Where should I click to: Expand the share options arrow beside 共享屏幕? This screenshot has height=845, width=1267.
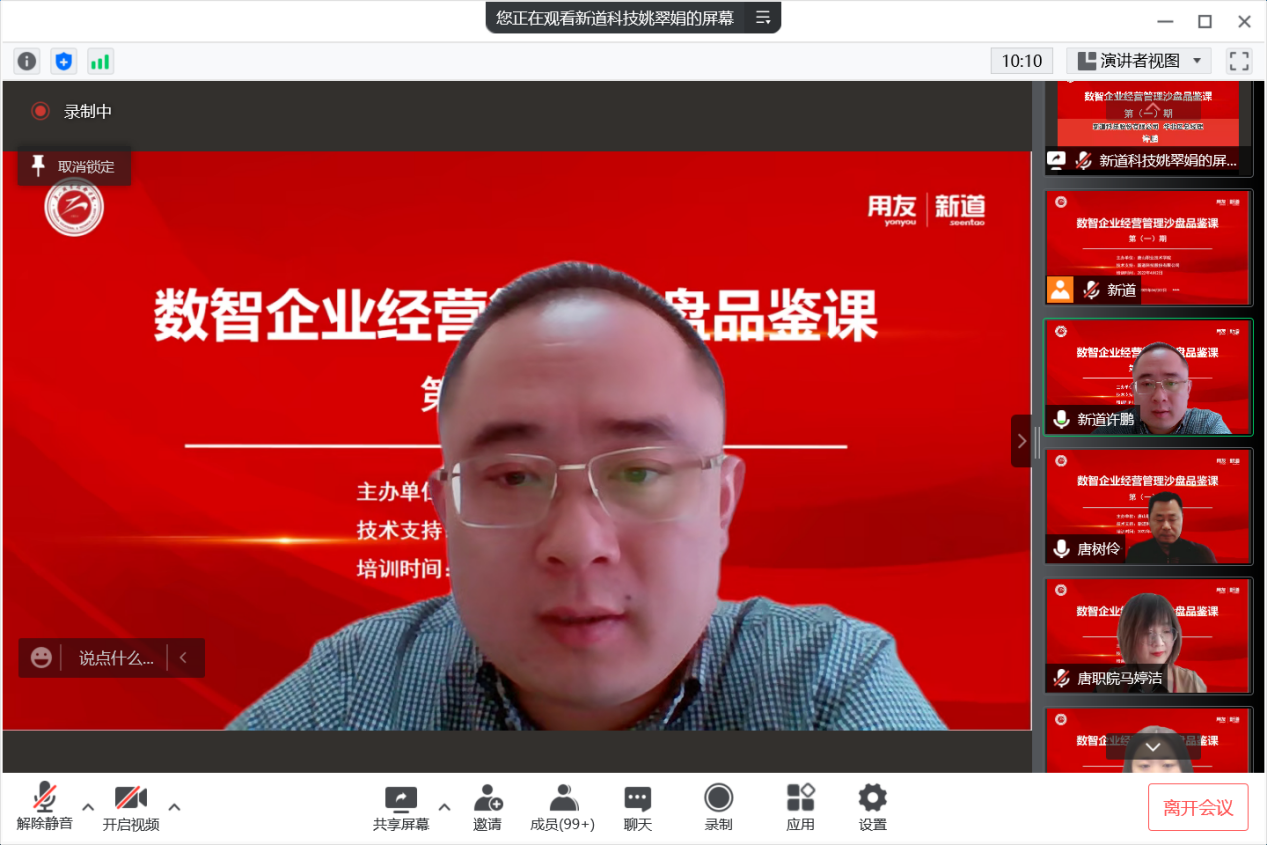[x=444, y=807]
